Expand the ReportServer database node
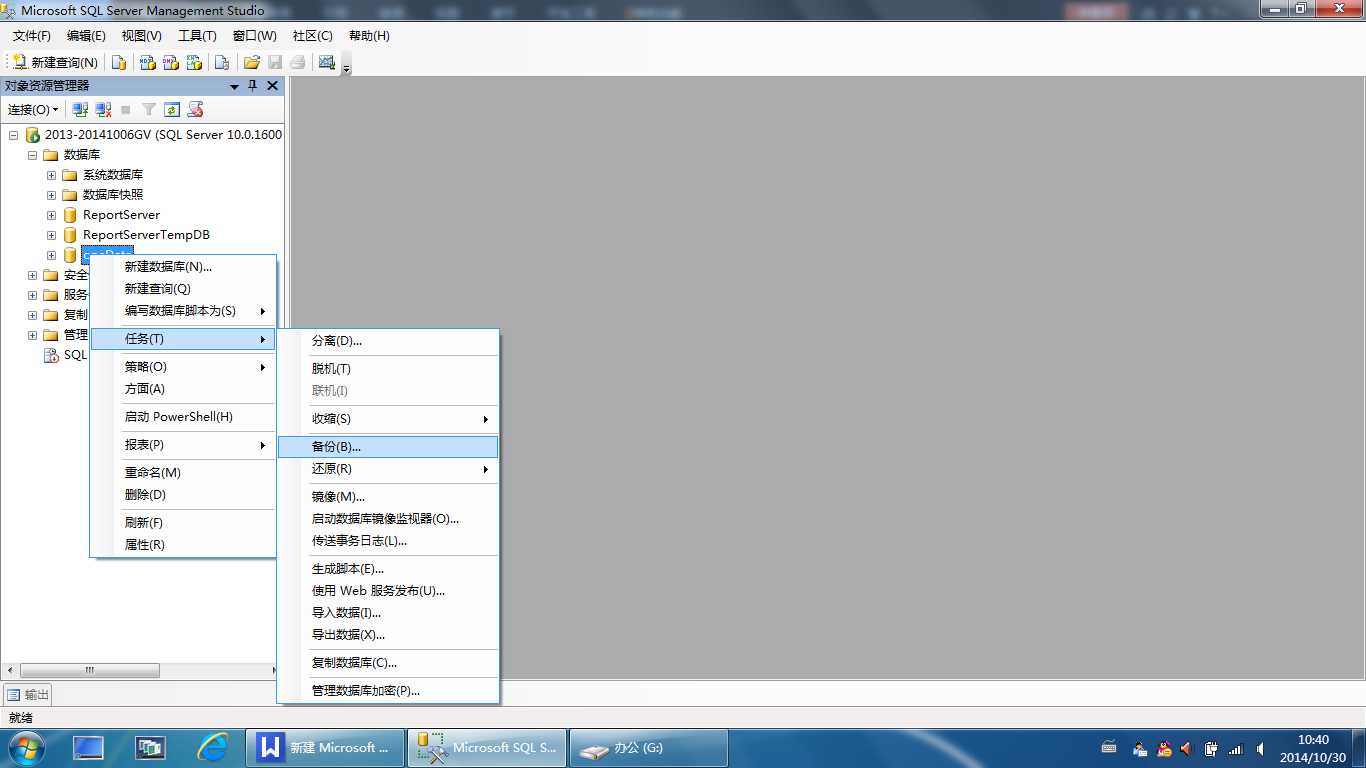1366x768 pixels. click(51, 215)
